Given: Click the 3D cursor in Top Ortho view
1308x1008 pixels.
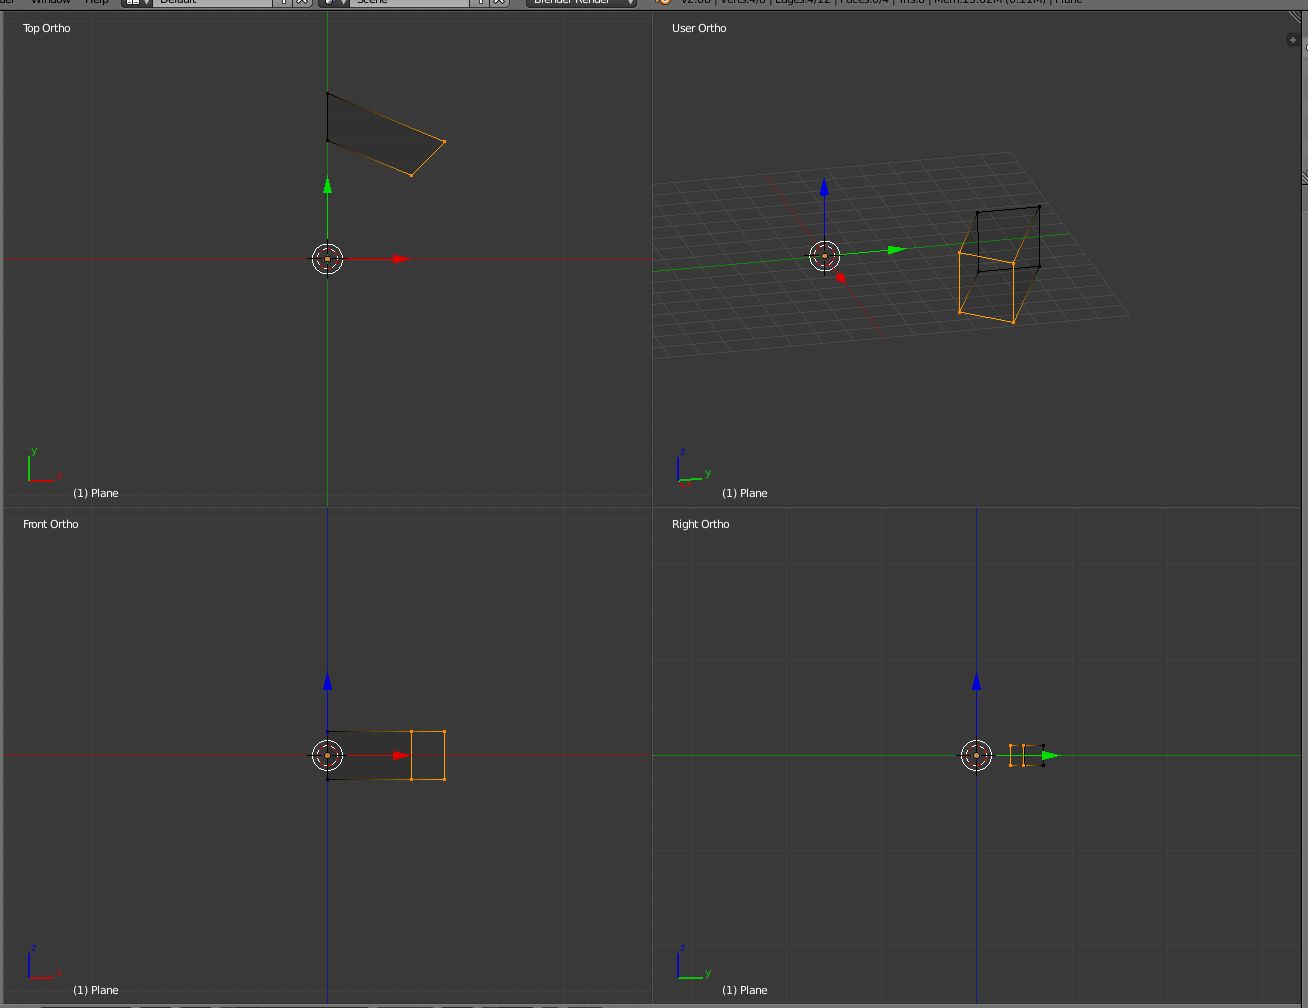Looking at the screenshot, I should 327,259.
